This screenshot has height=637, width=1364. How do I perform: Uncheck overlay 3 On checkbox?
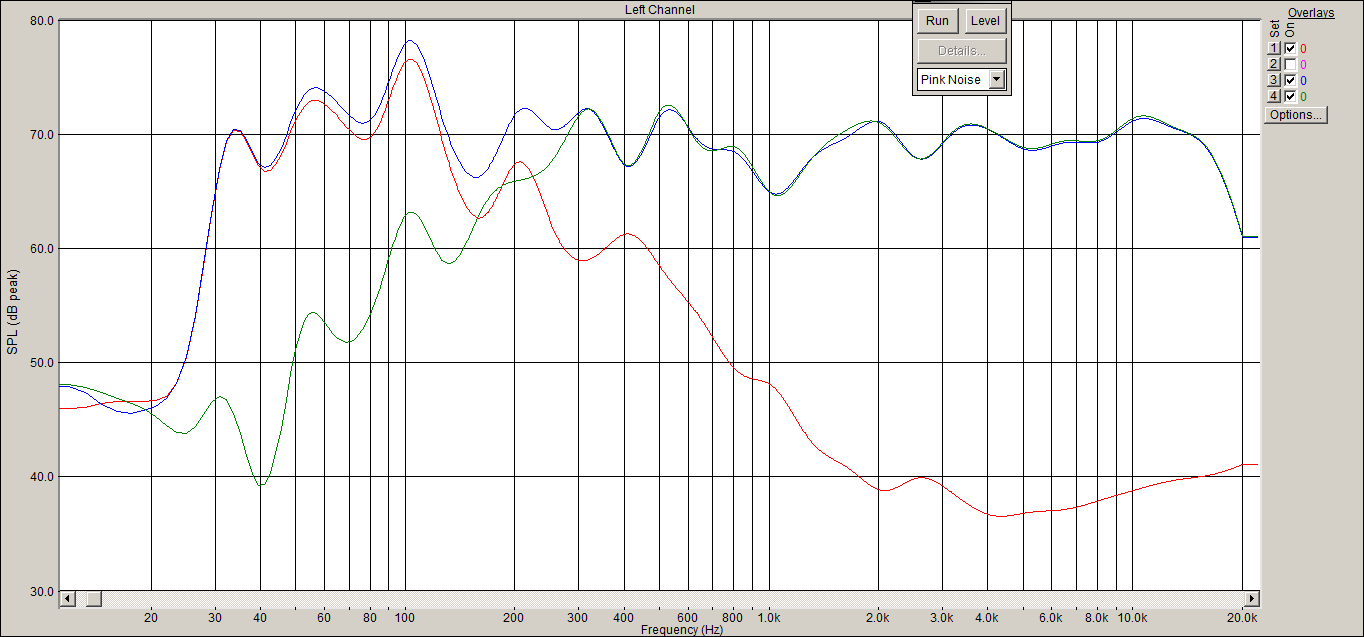(x=1290, y=80)
